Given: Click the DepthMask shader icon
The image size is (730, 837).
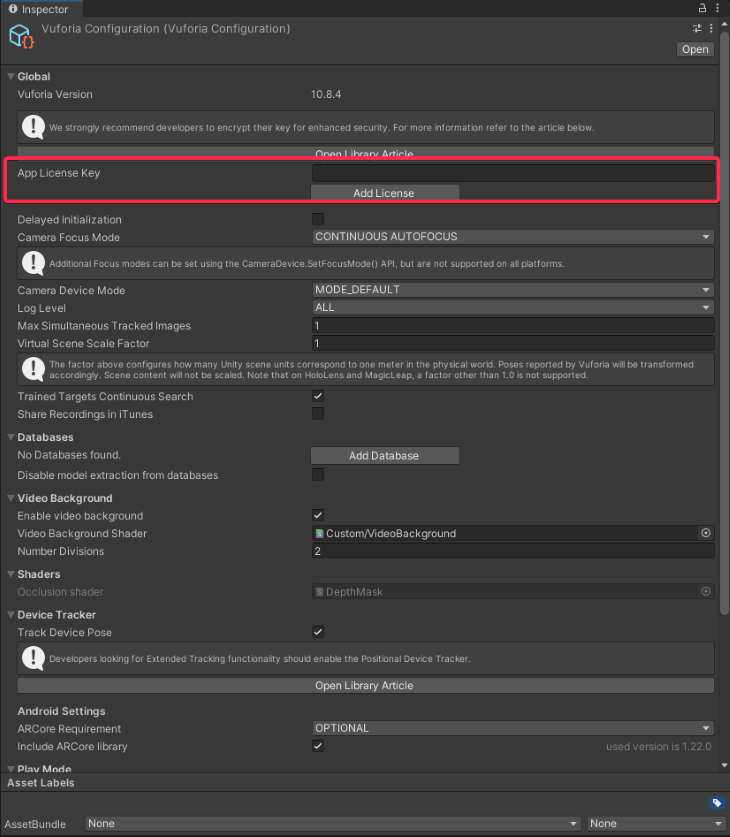Looking at the screenshot, I should (x=320, y=591).
